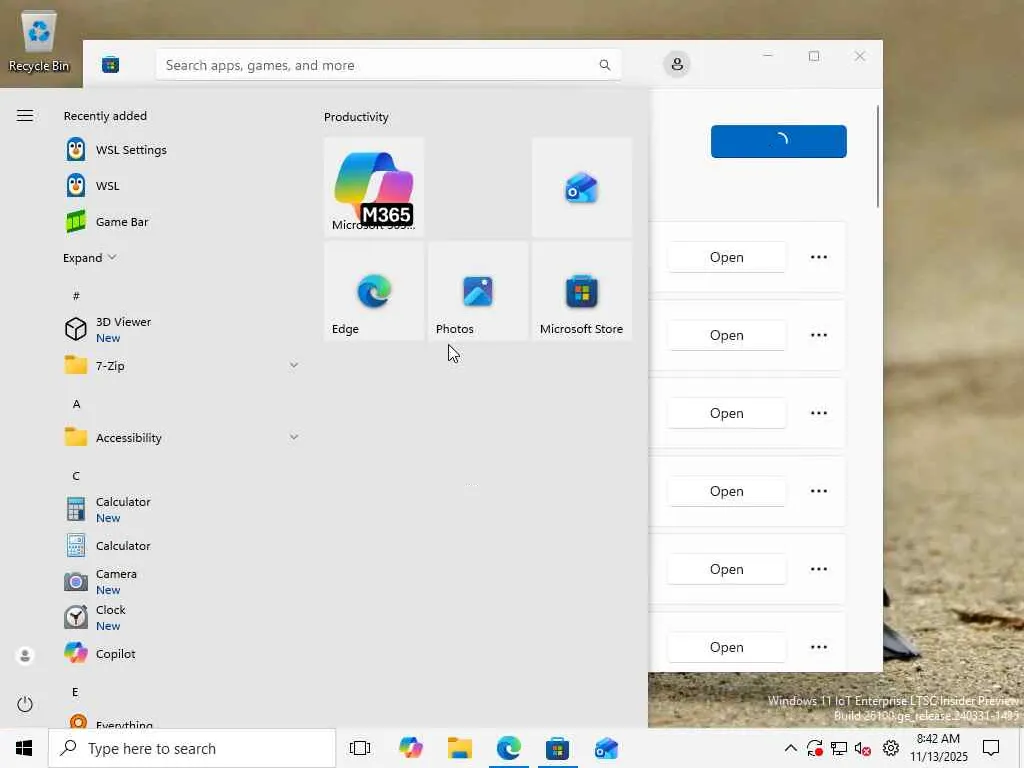This screenshot has height=768, width=1024.
Task: Click the letter E section header
Action: (75, 692)
